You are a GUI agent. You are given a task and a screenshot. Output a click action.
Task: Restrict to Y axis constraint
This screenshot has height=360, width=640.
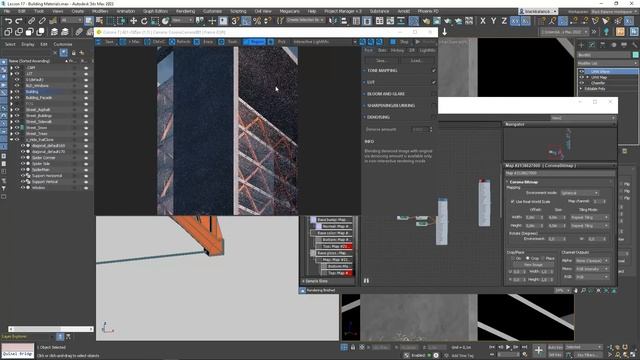[493, 21]
